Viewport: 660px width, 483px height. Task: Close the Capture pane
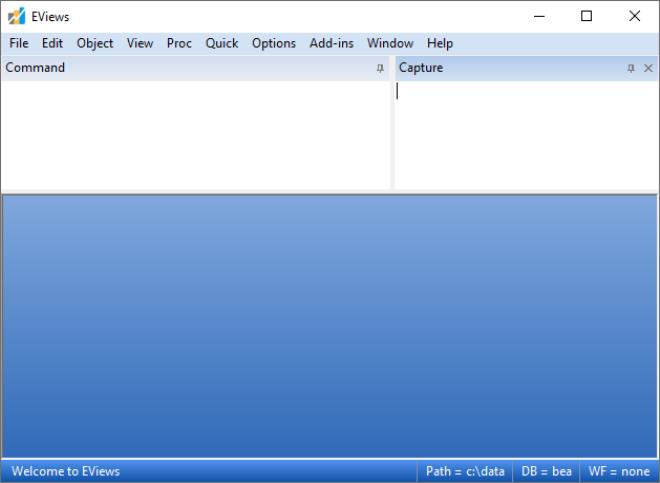pyautogui.click(x=648, y=68)
